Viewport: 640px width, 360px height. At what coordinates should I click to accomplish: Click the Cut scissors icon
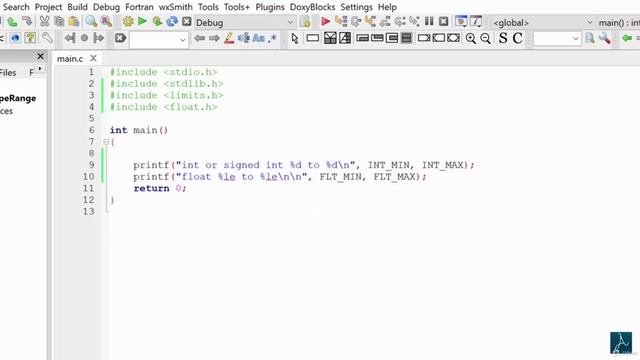tap(44, 22)
